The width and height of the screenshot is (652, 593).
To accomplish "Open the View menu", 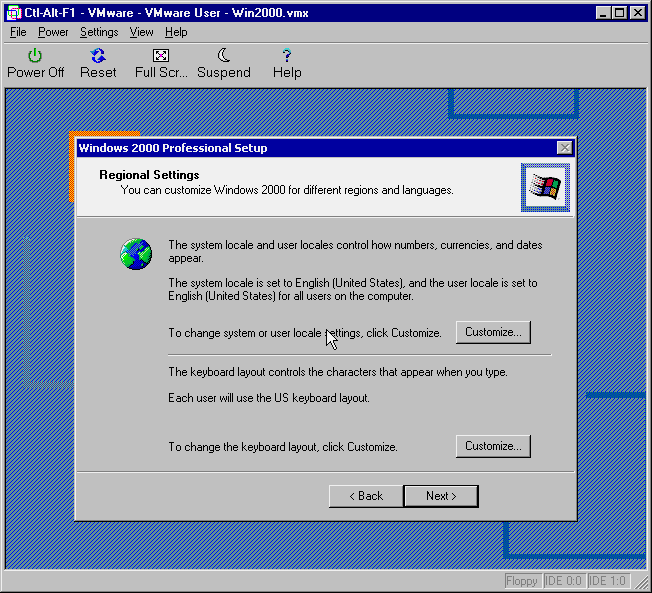I will pyautogui.click(x=141, y=32).
